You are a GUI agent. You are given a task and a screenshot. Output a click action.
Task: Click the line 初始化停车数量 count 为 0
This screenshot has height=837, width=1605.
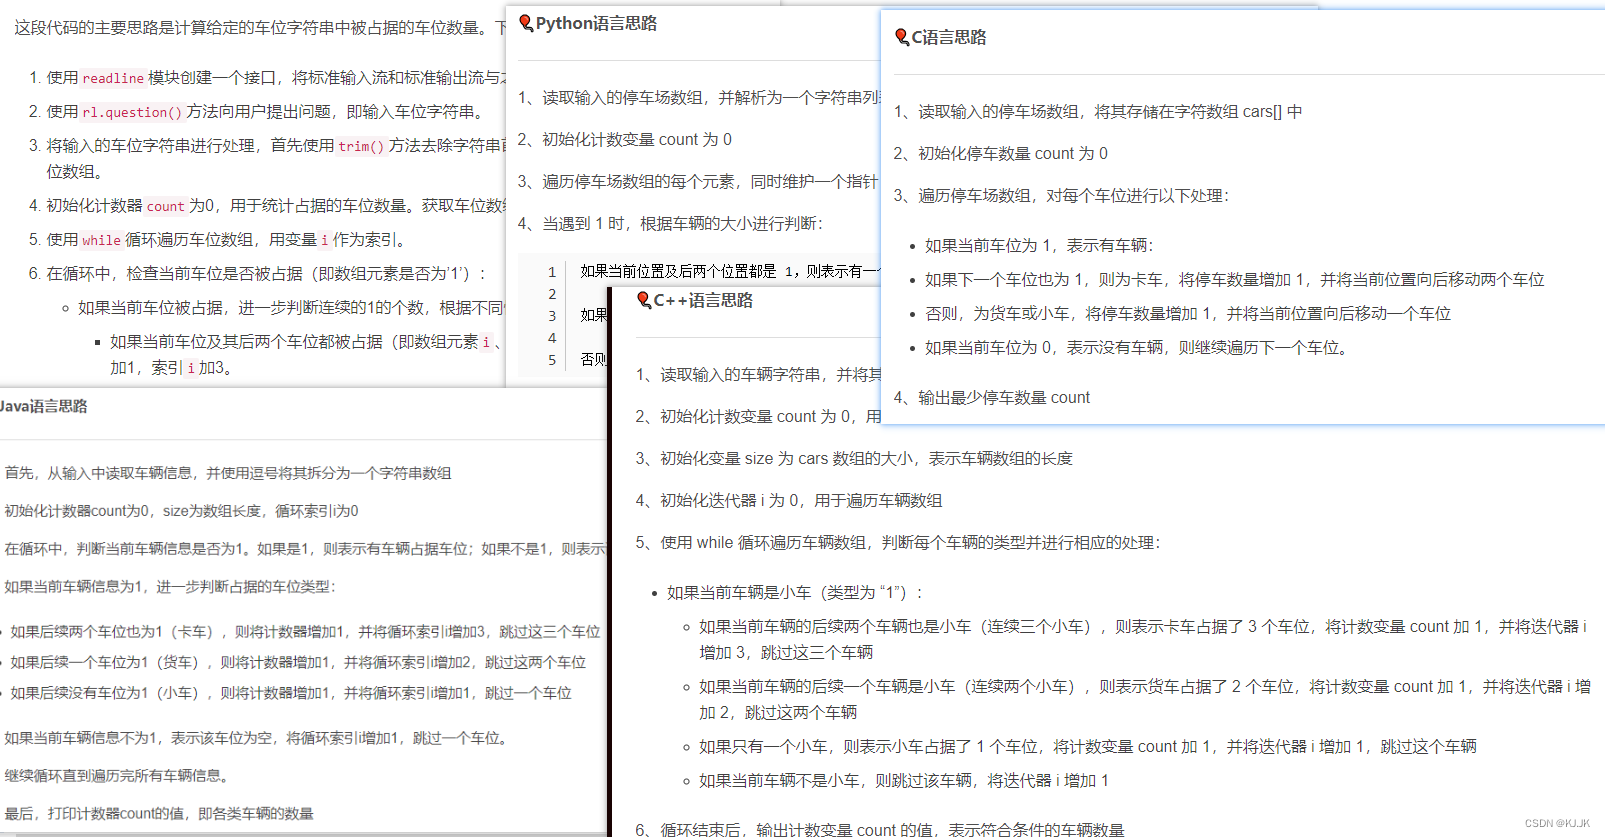point(1001,153)
